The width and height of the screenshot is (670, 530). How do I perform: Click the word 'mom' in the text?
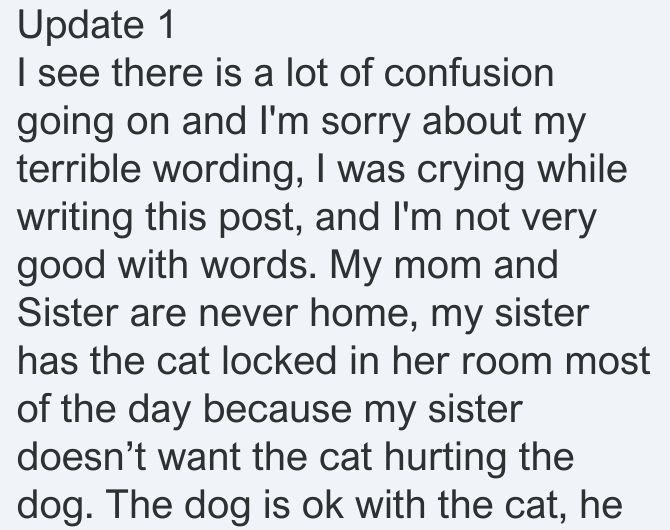[437, 268]
